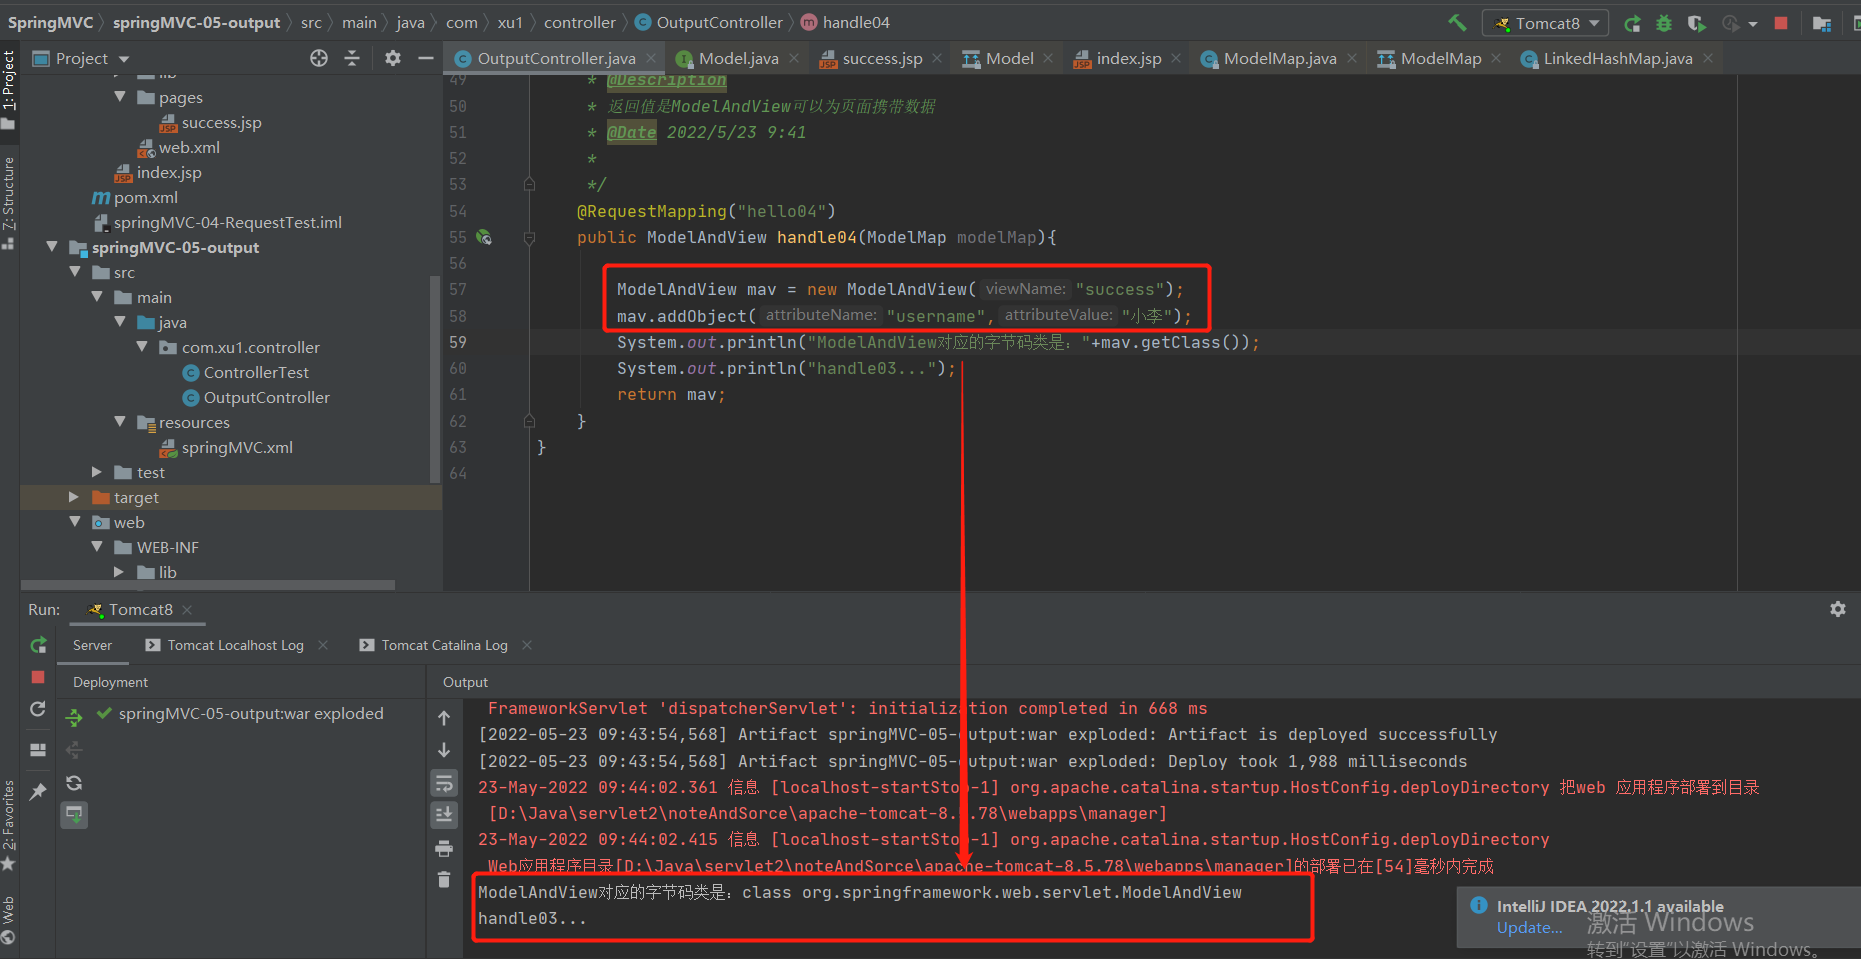Expand the target folder
The width and height of the screenshot is (1861, 959).
(74, 496)
